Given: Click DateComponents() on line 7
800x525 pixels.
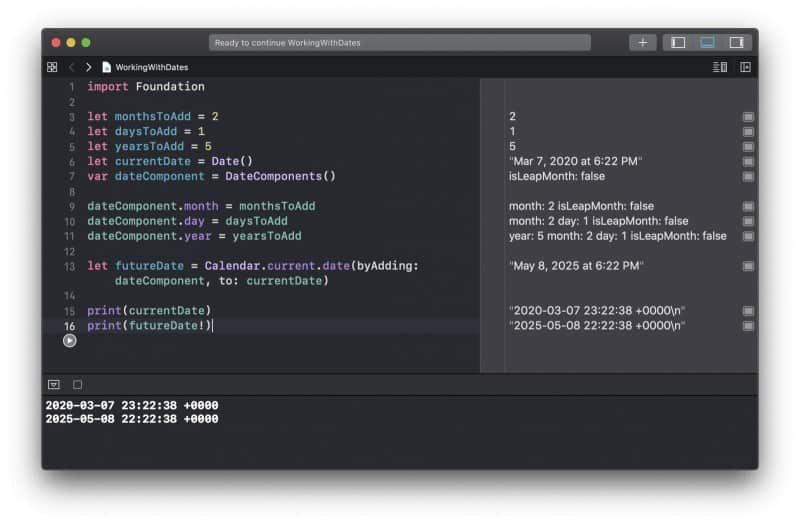Looking at the screenshot, I should (281, 176).
